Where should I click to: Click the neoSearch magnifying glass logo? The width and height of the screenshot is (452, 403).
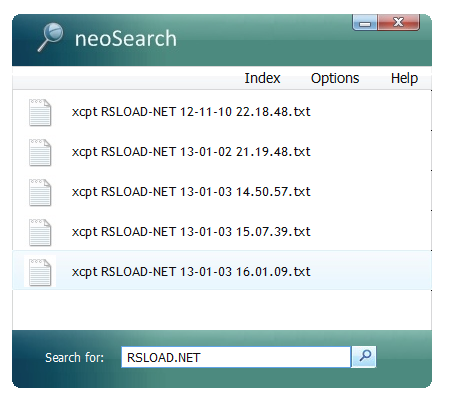[50, 37]
